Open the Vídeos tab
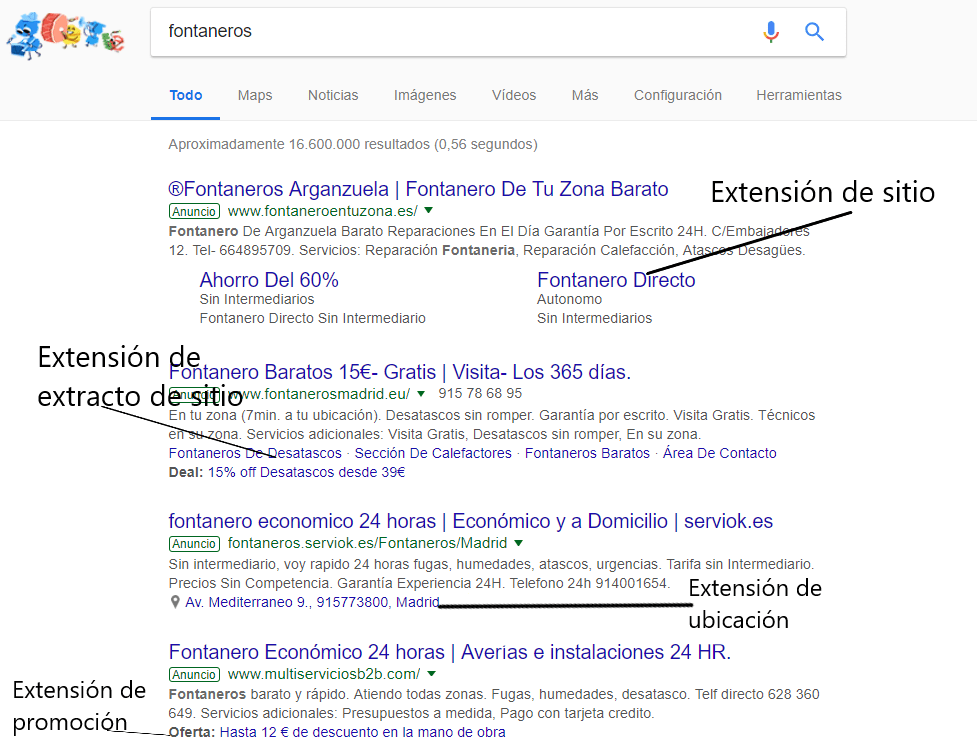Image resolution: width=977 pixels, height=754 pixels. pyautogui.click(x=514, y=95)
